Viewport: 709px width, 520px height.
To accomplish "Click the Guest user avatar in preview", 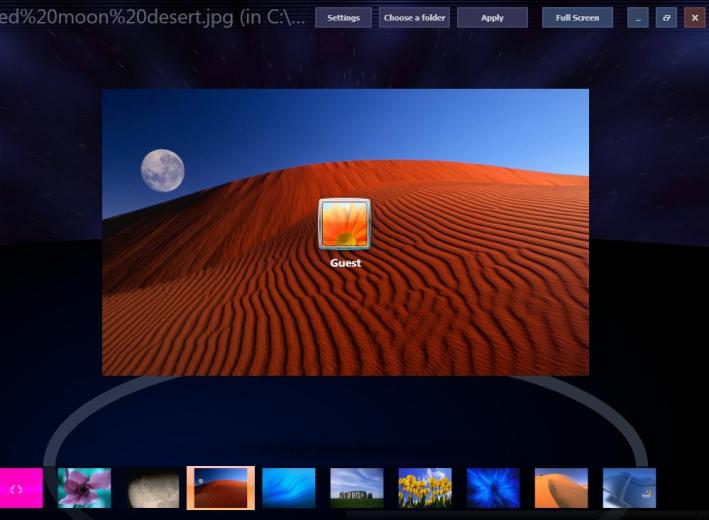I will [345, 224].
